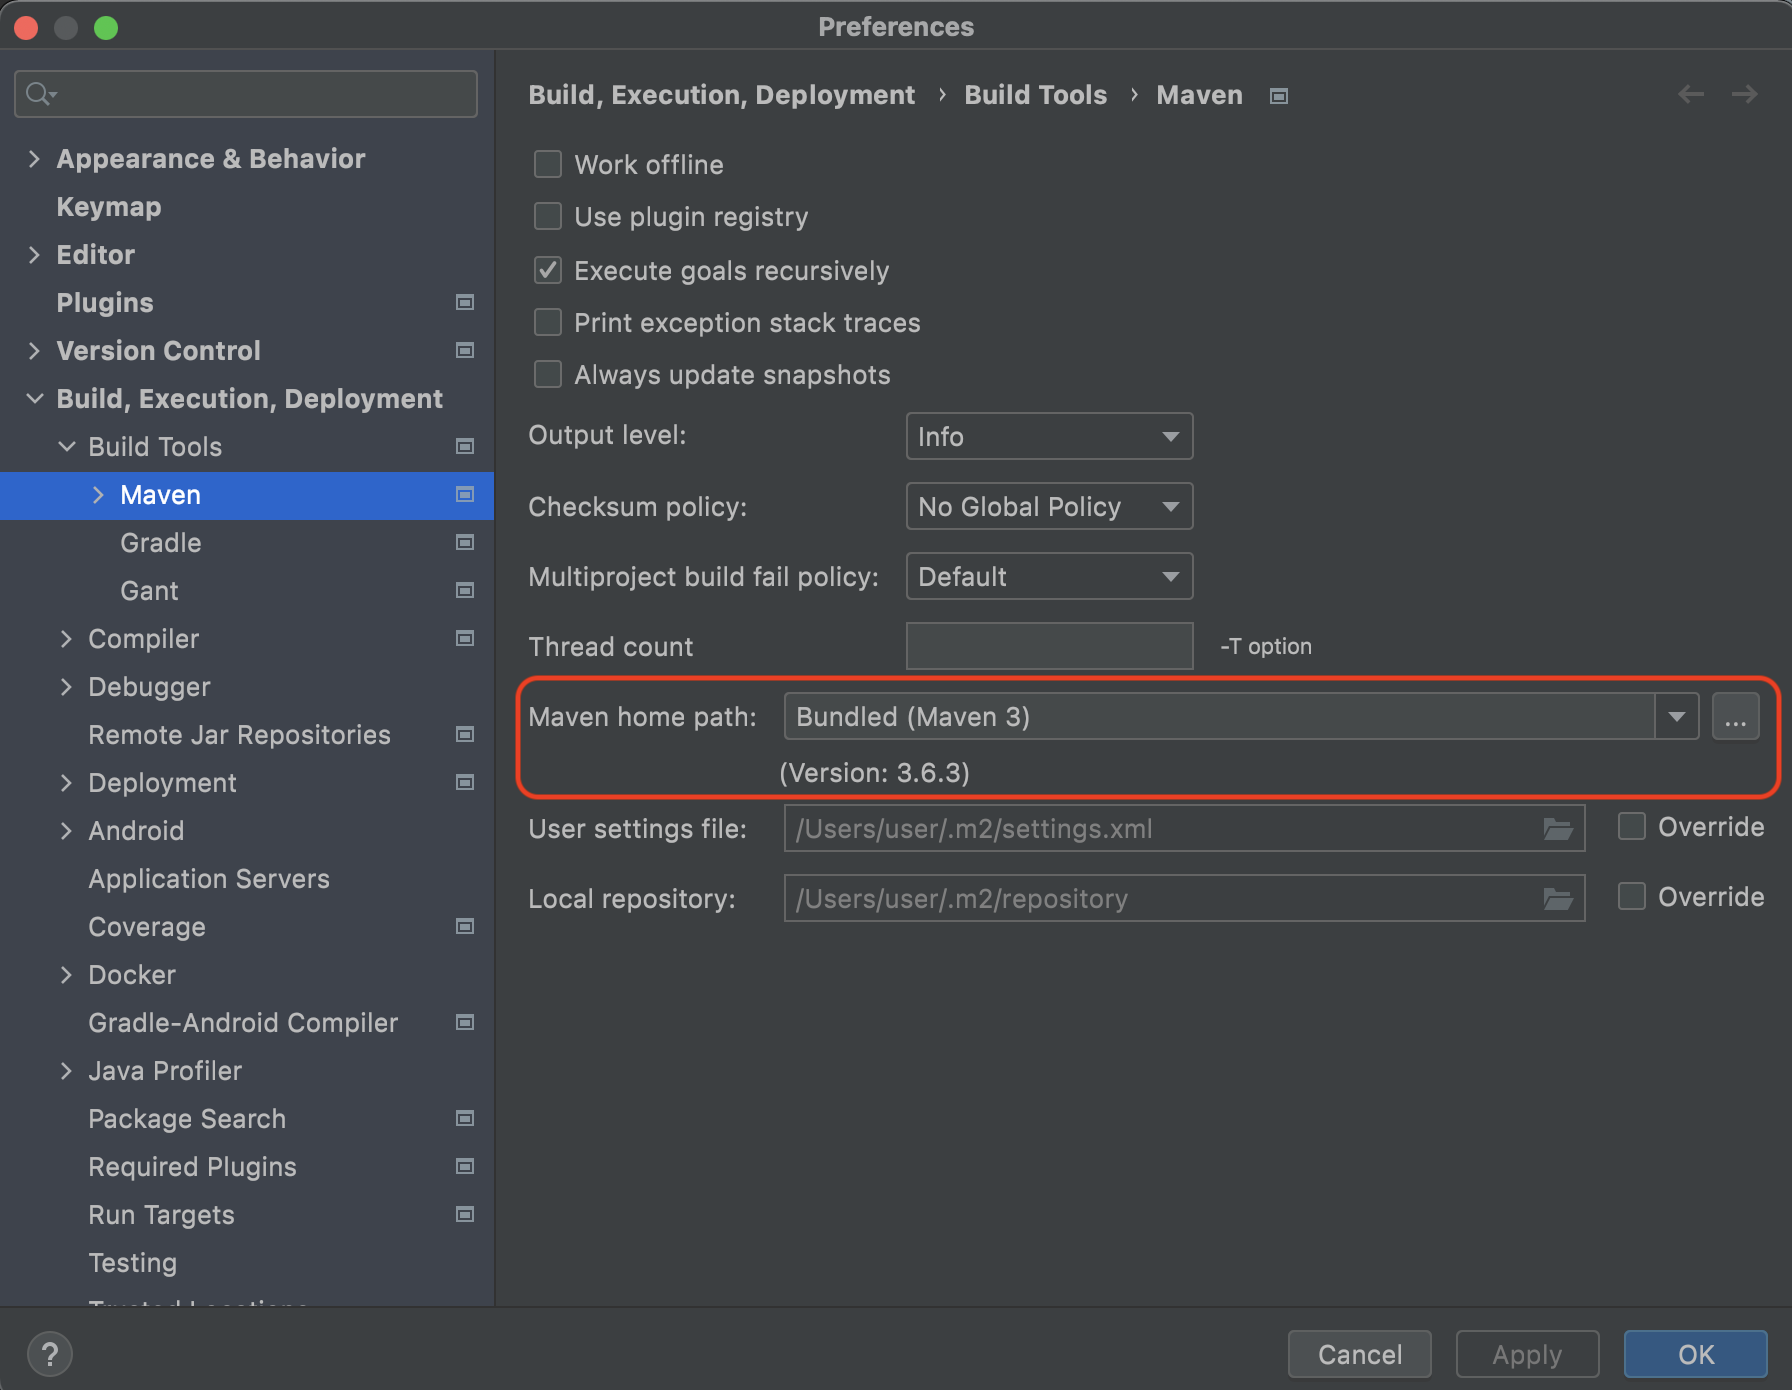Click the project-level icon beside Build Tools
The width and height of the screenshot is (1792, 1390).
point(465,446)
